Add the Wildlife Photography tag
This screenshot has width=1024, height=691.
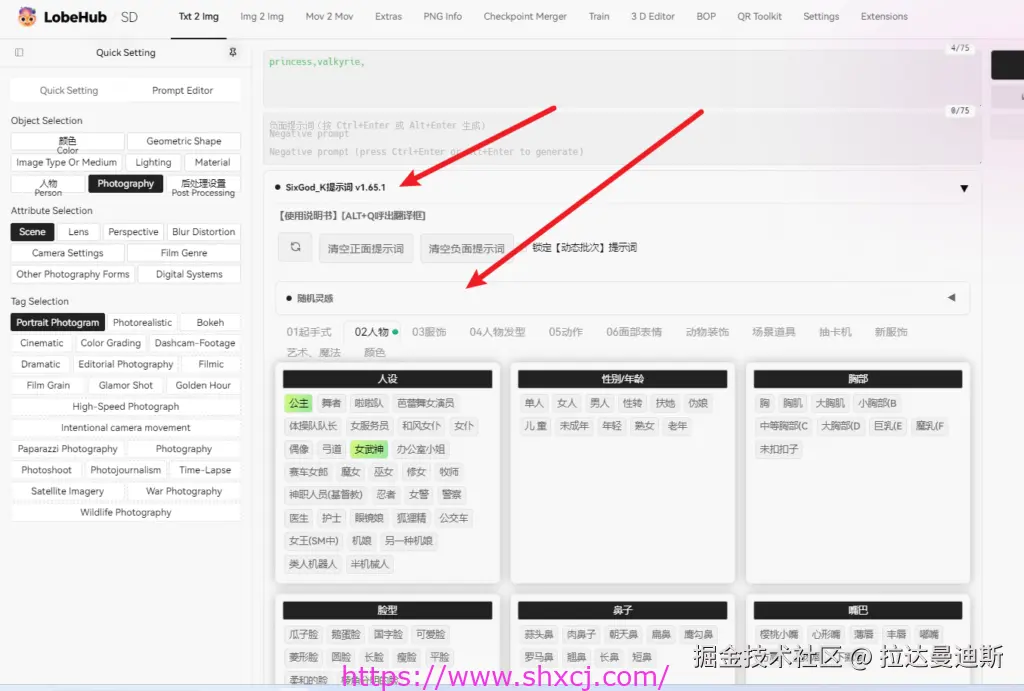(125, 512)
